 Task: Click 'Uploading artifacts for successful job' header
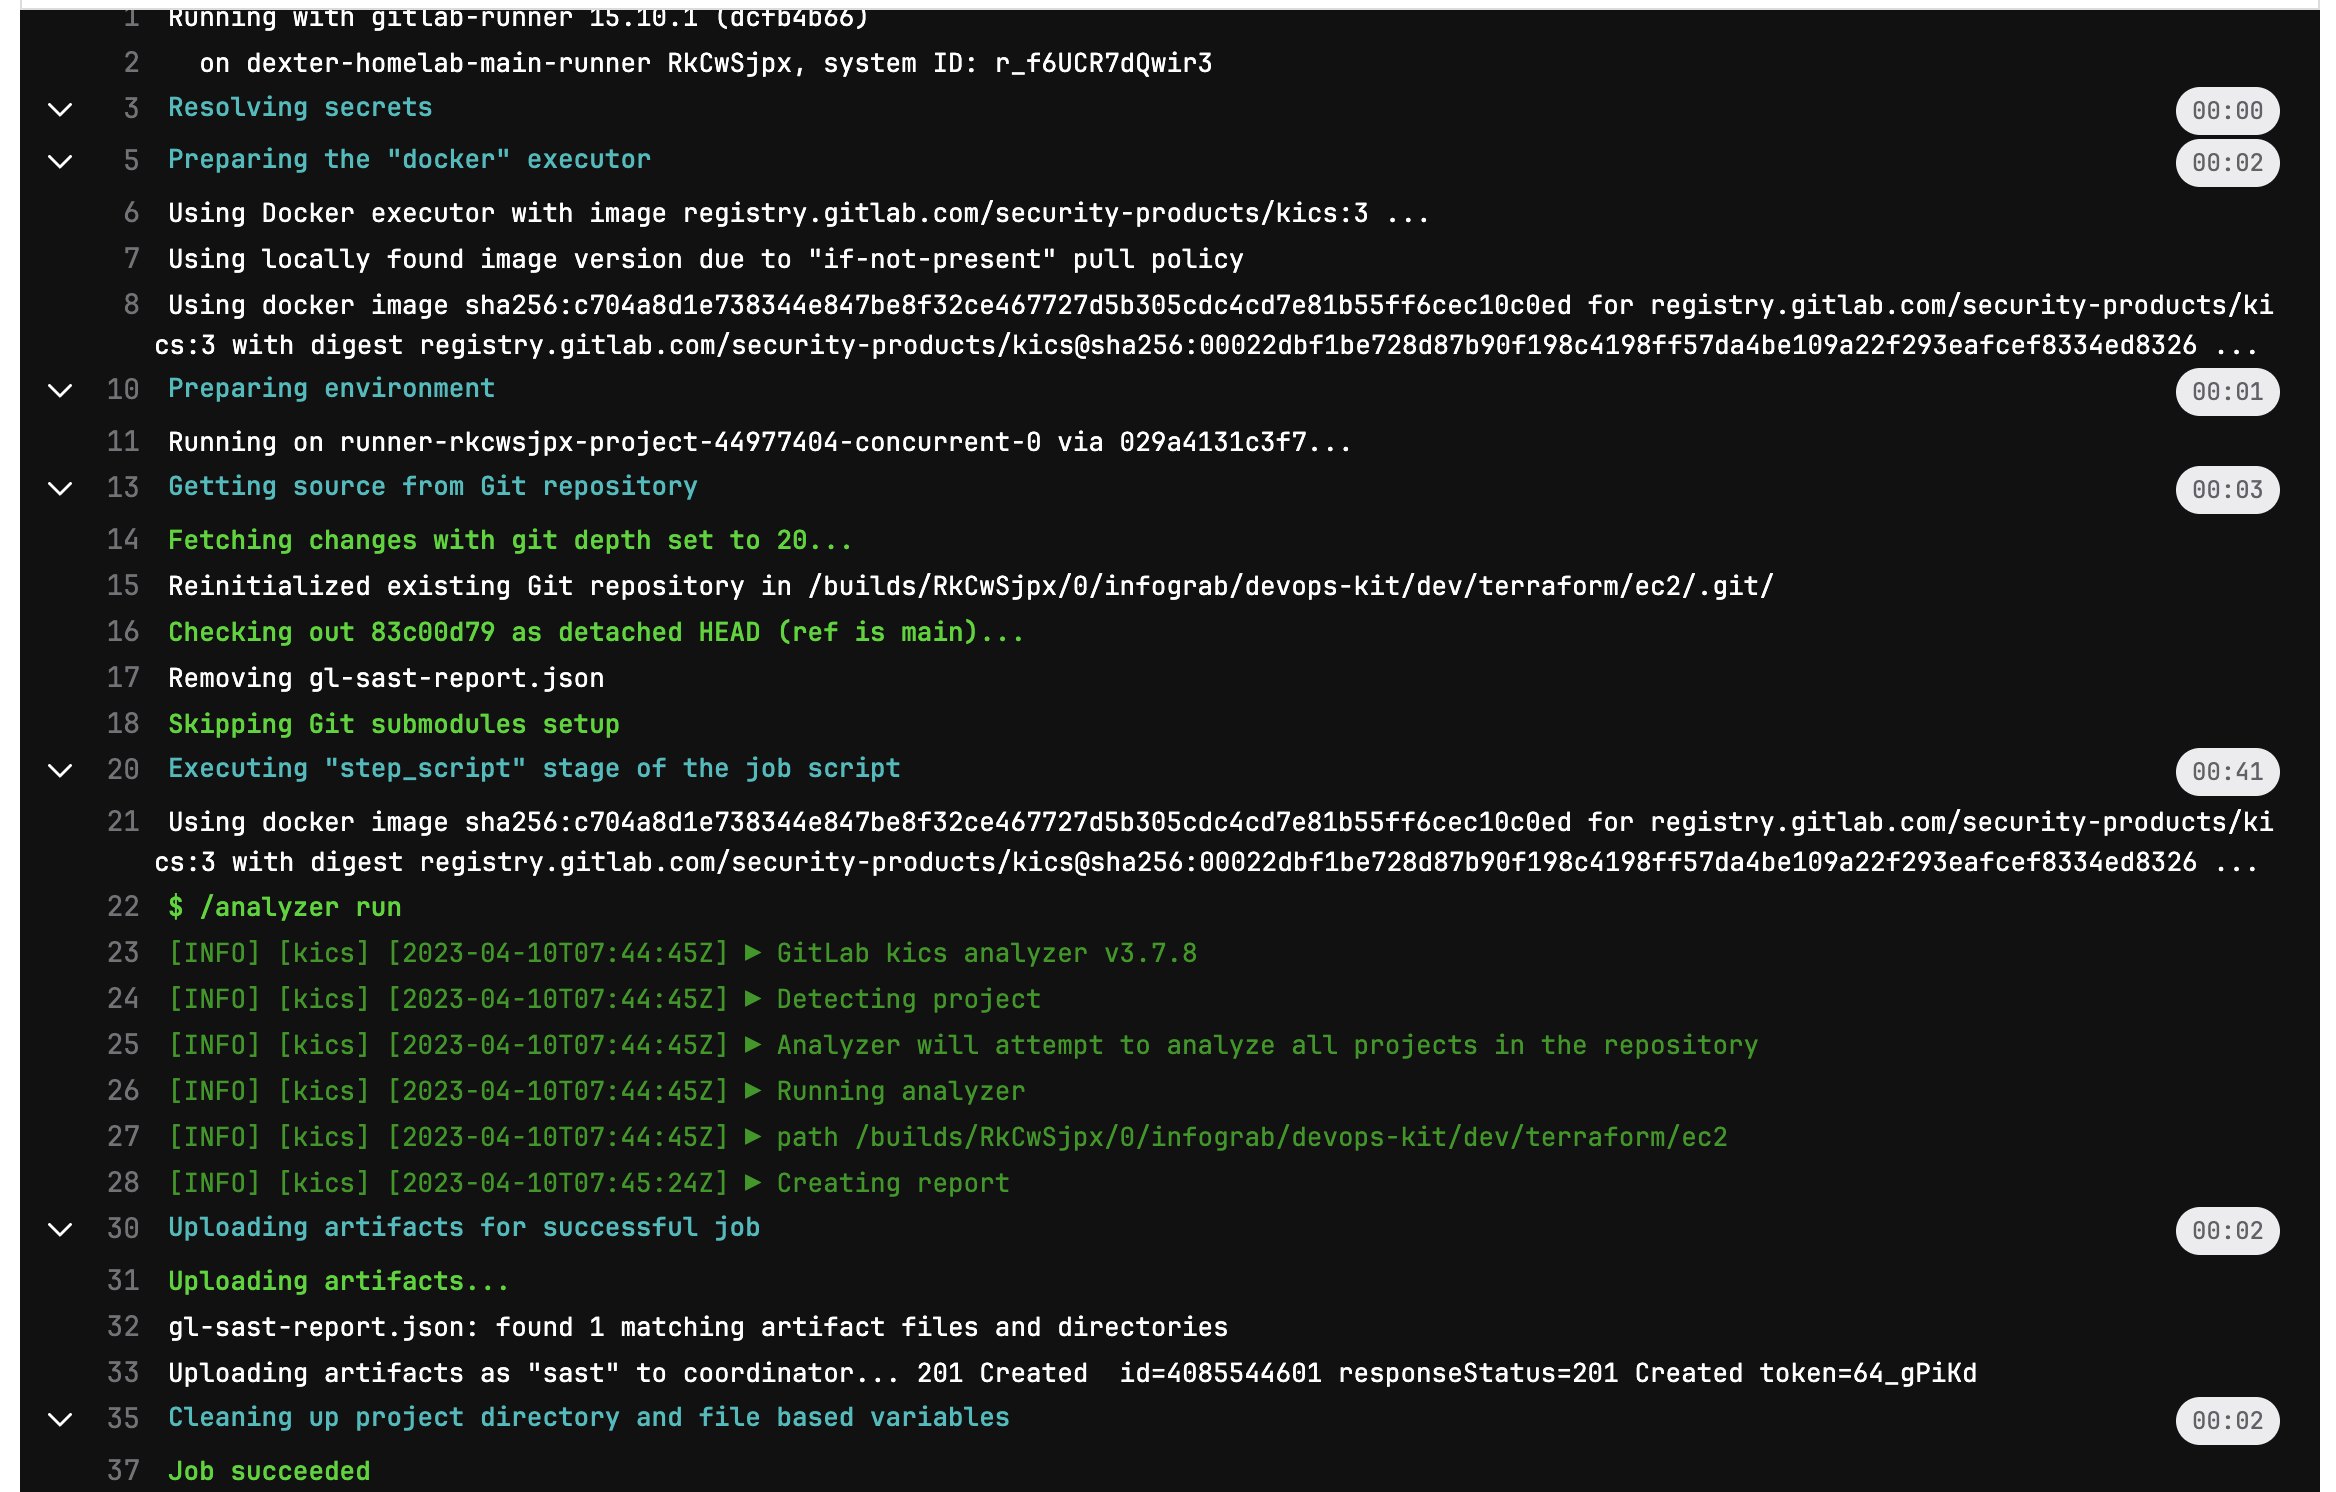(463, 1227)
